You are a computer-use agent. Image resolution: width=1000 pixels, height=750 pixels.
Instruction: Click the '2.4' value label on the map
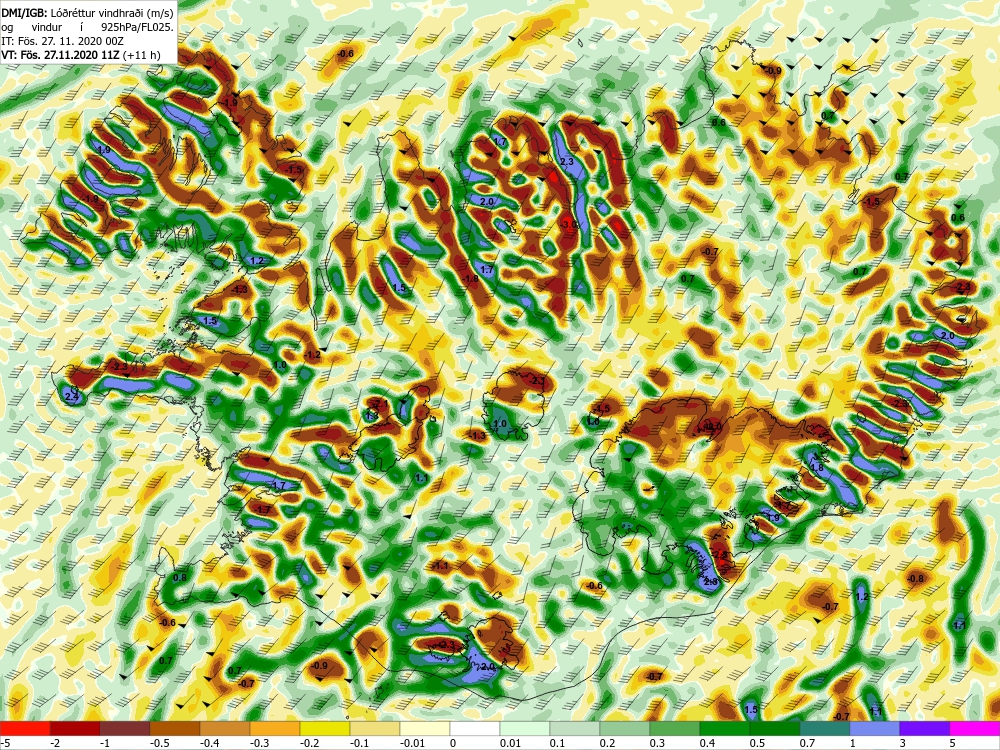(x=72, y=397)
